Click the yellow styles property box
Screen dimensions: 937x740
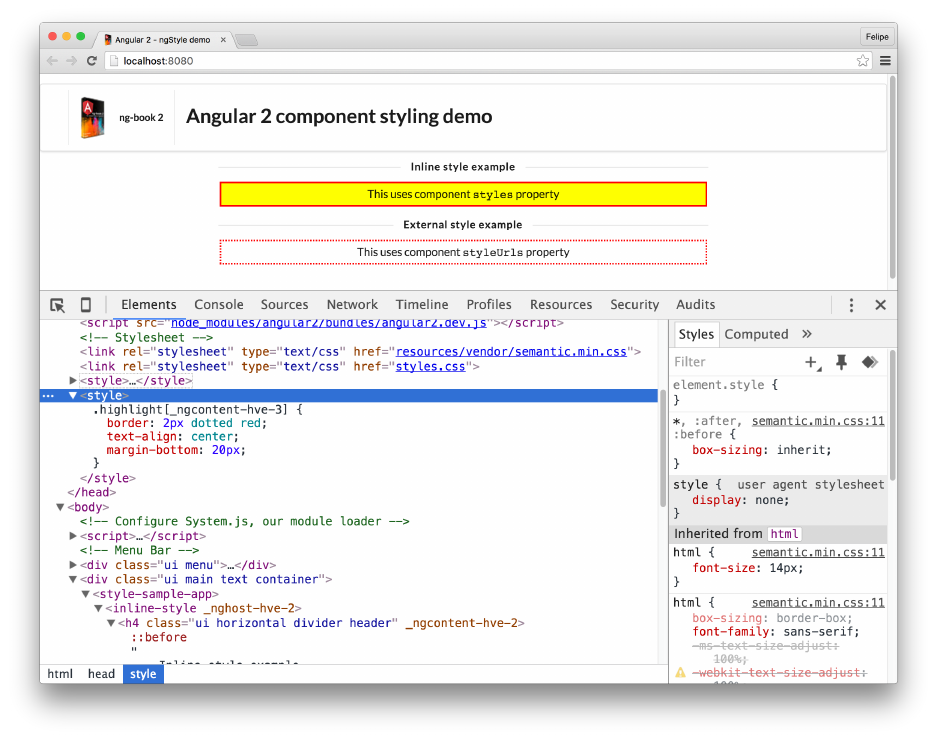pos(463,194)
